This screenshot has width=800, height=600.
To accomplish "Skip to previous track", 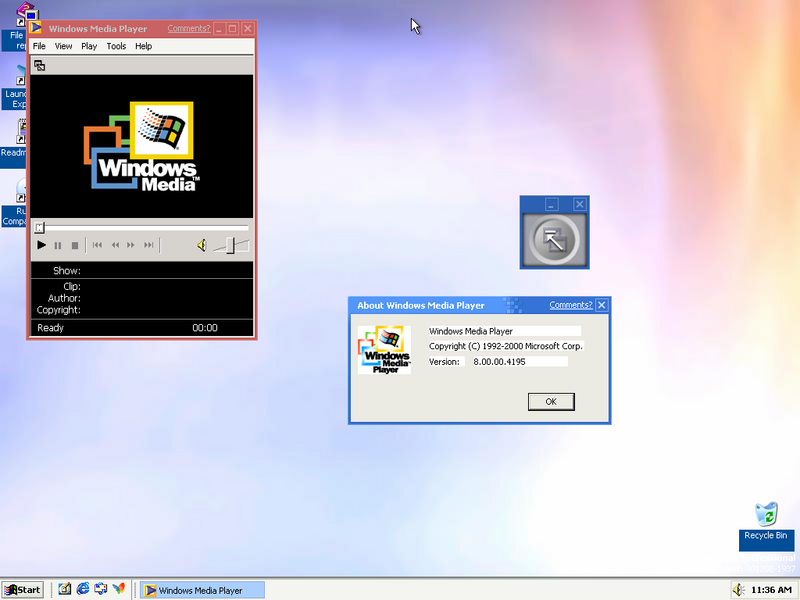I will (97, 245).
